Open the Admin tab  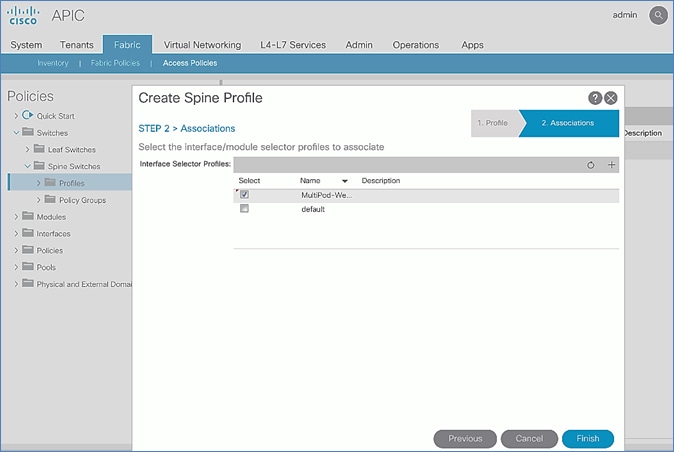point(359,45)
